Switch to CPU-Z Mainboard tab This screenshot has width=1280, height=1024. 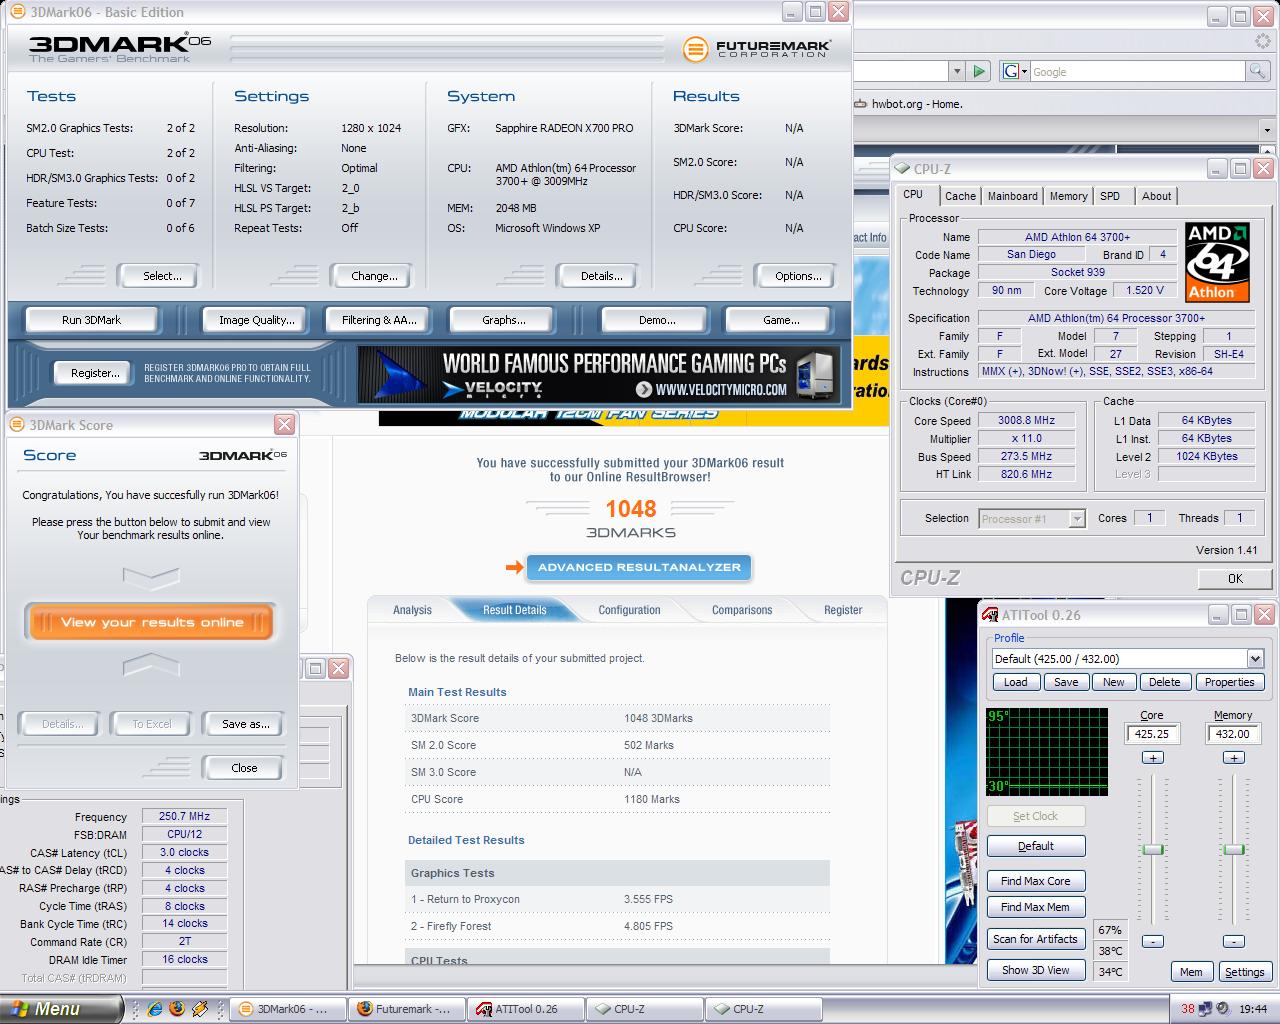pos(1012,196)
